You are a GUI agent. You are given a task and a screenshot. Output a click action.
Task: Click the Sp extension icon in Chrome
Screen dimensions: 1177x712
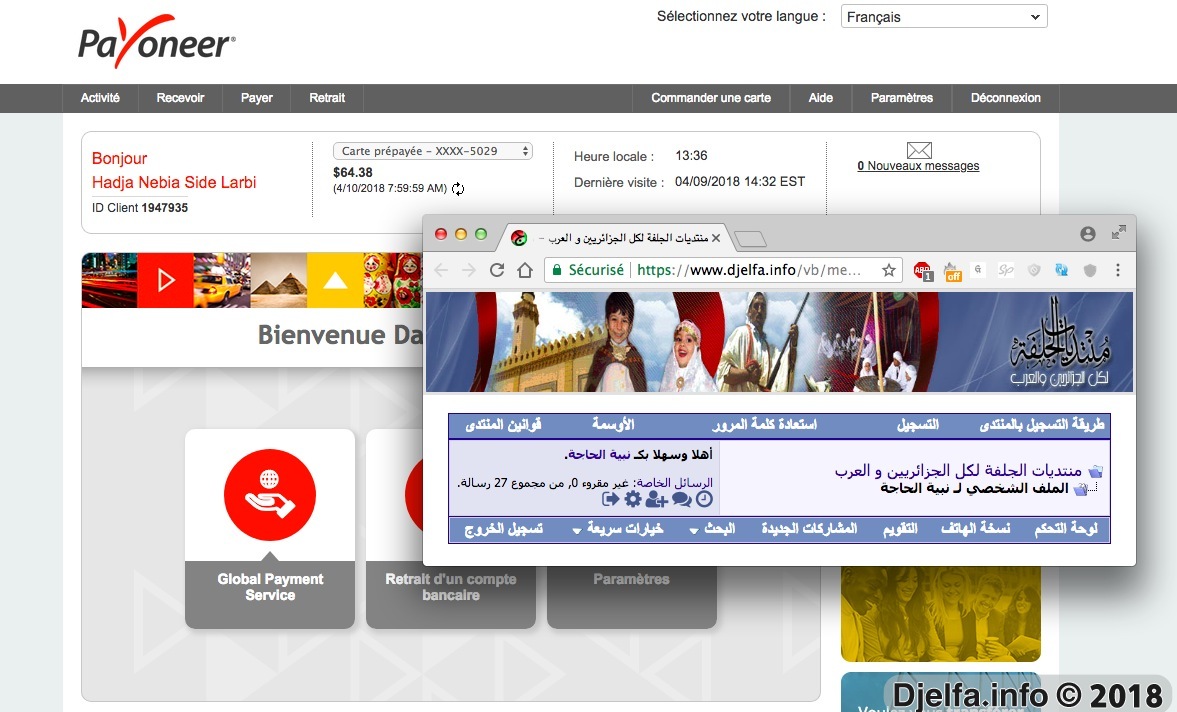(x=1006, y=270)
